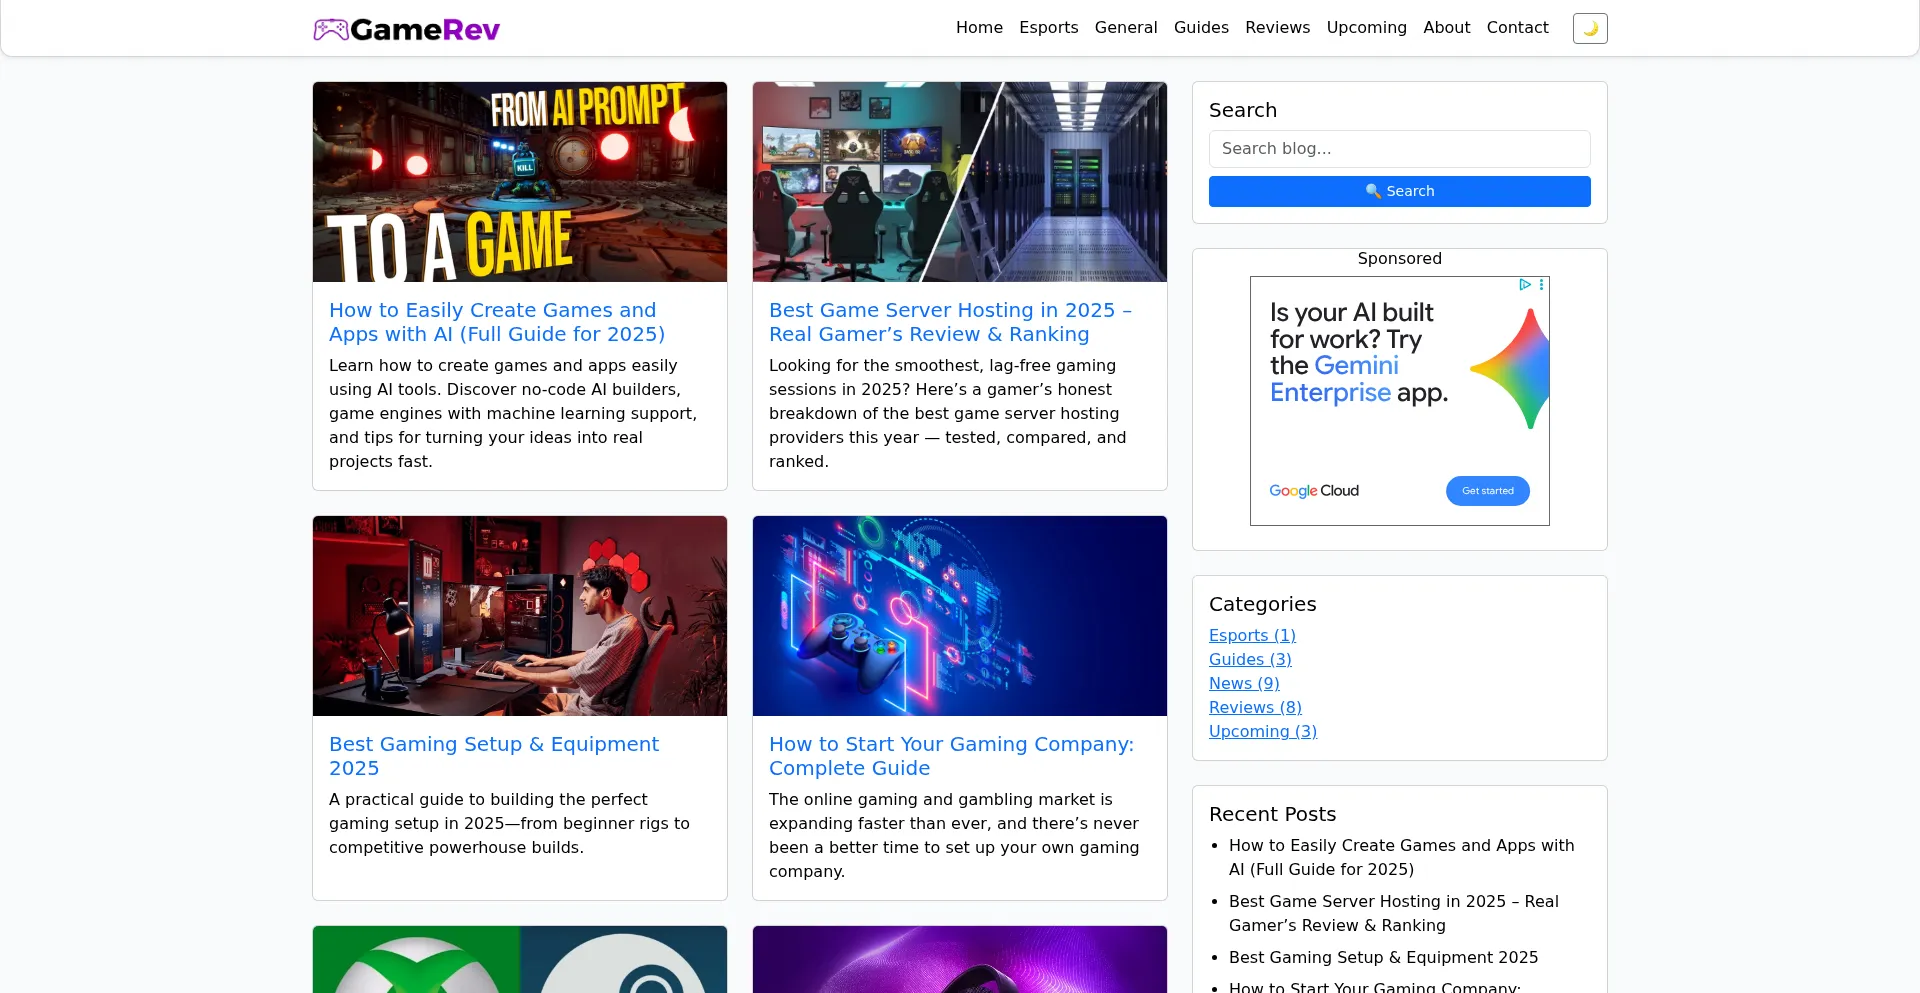
Task: Click the Categories heading
Action: click(1262, 604)
